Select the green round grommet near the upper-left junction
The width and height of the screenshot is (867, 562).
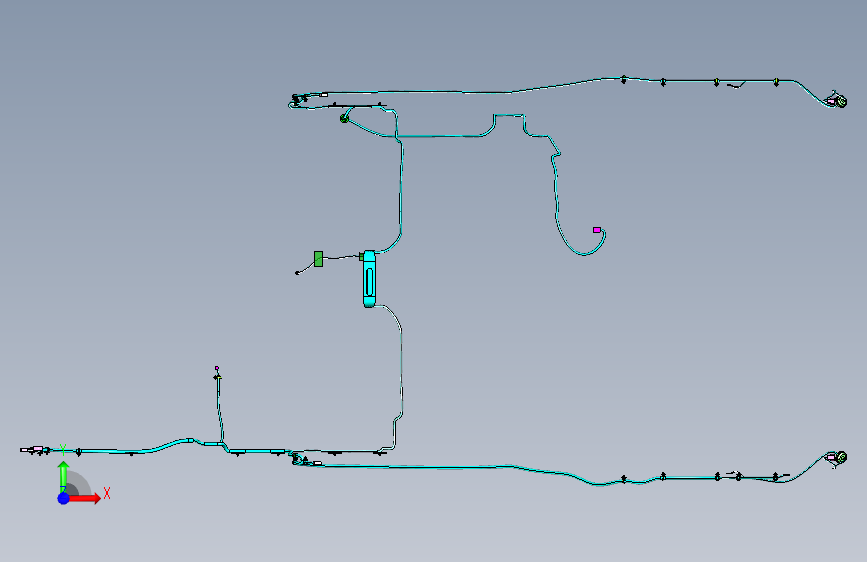(x=344, y=118)
